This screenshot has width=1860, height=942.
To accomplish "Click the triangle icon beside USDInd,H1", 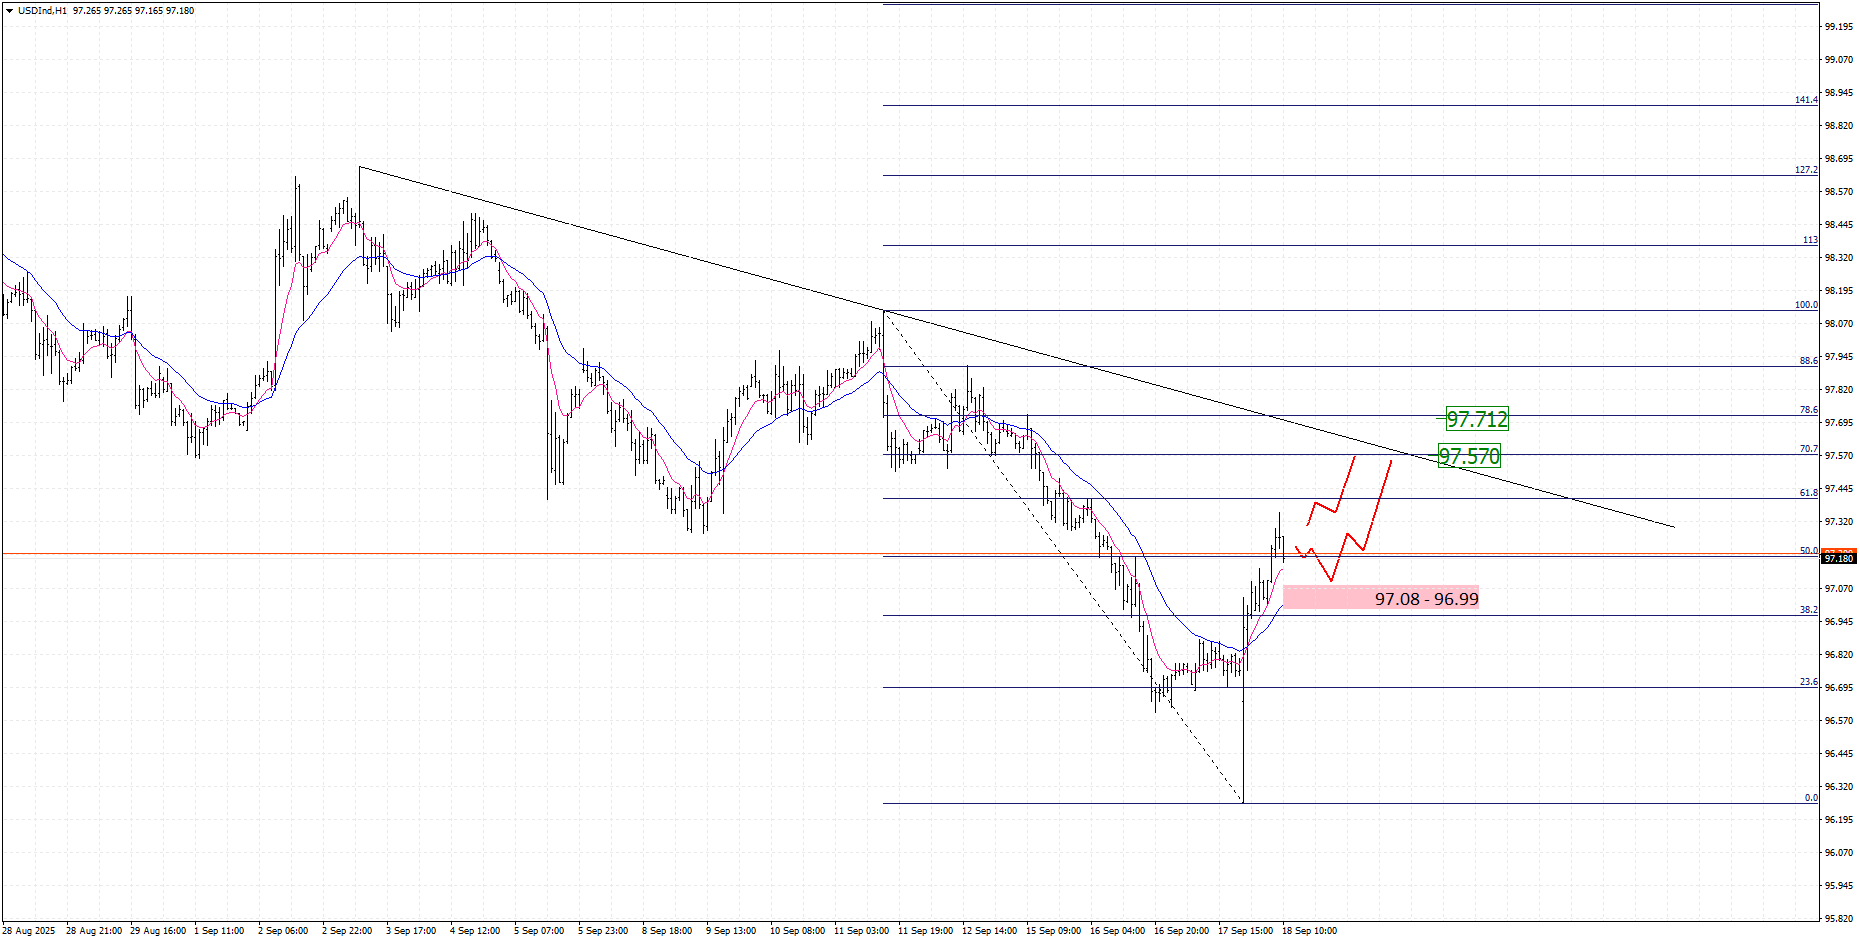I will pyautogui.click(x=9, y=11).
